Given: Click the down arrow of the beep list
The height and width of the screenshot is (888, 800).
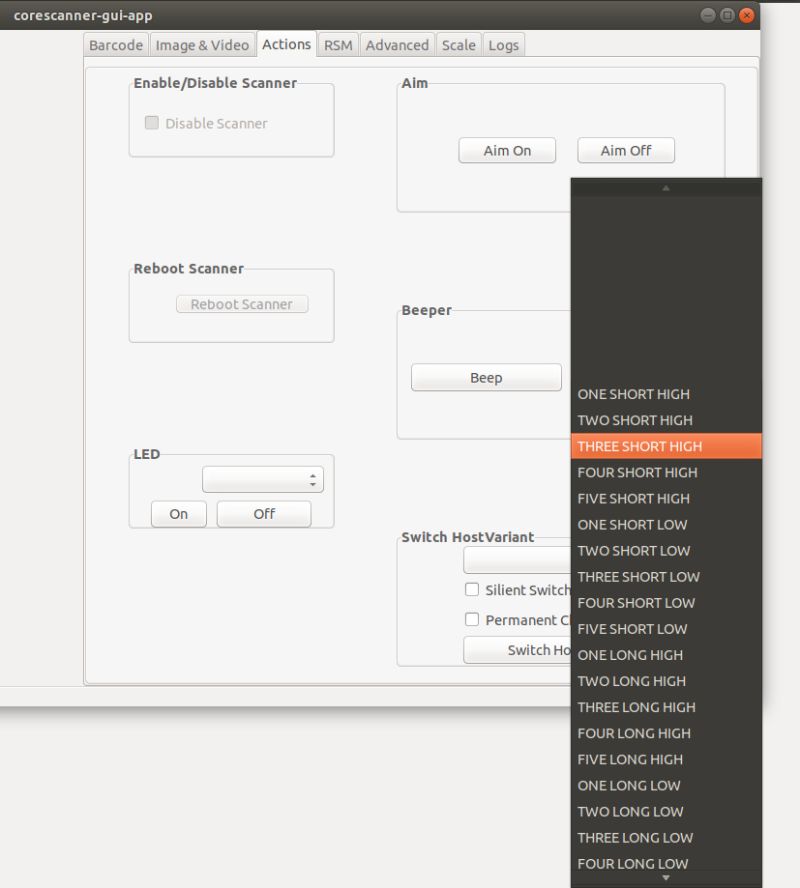Looking at the screenshot, I should (x=666, y=879).
